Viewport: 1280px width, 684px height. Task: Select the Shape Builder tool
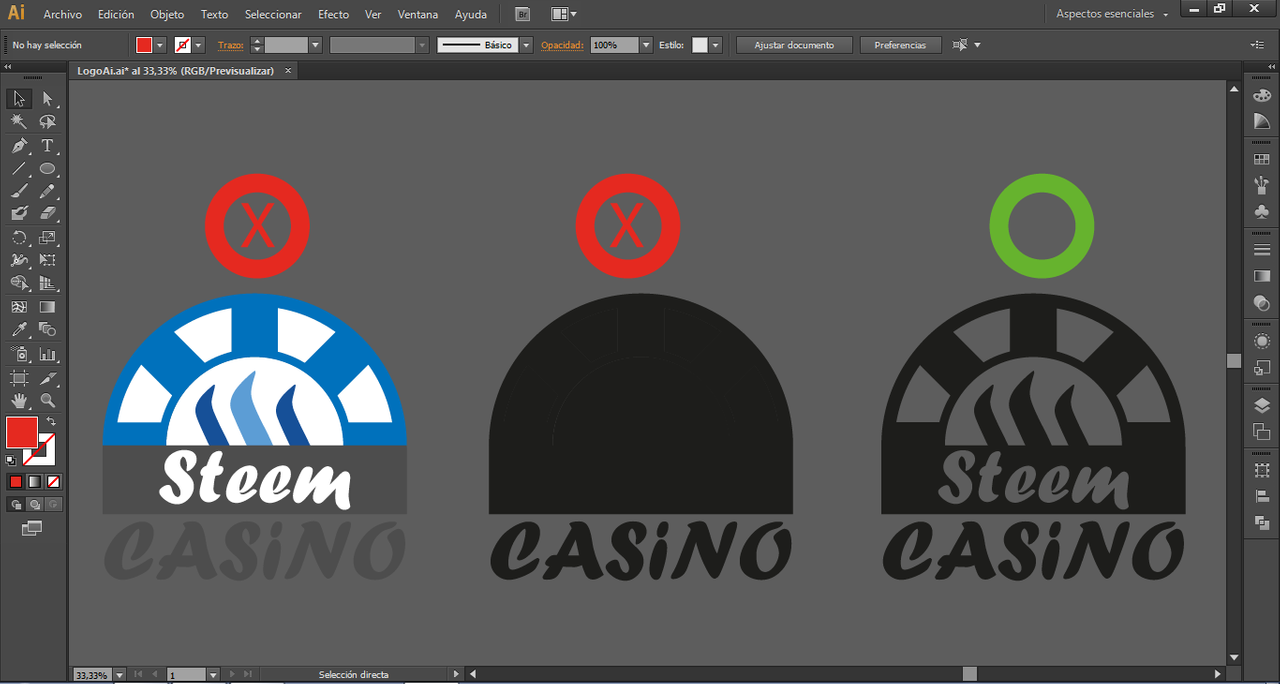[x=19, y=283]
